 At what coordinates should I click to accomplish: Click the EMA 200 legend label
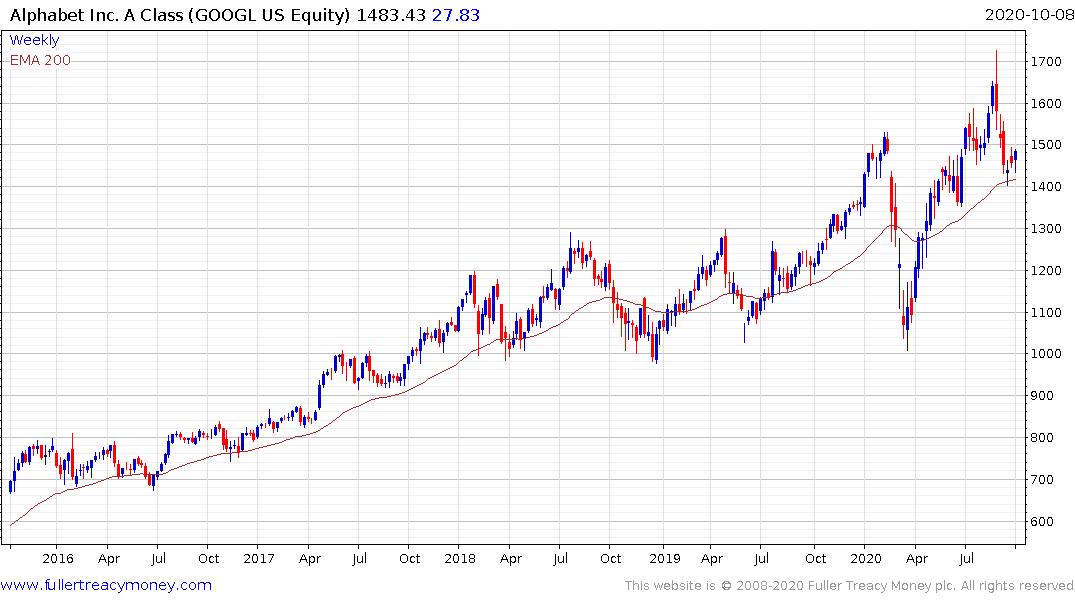[x=40, y=60]
